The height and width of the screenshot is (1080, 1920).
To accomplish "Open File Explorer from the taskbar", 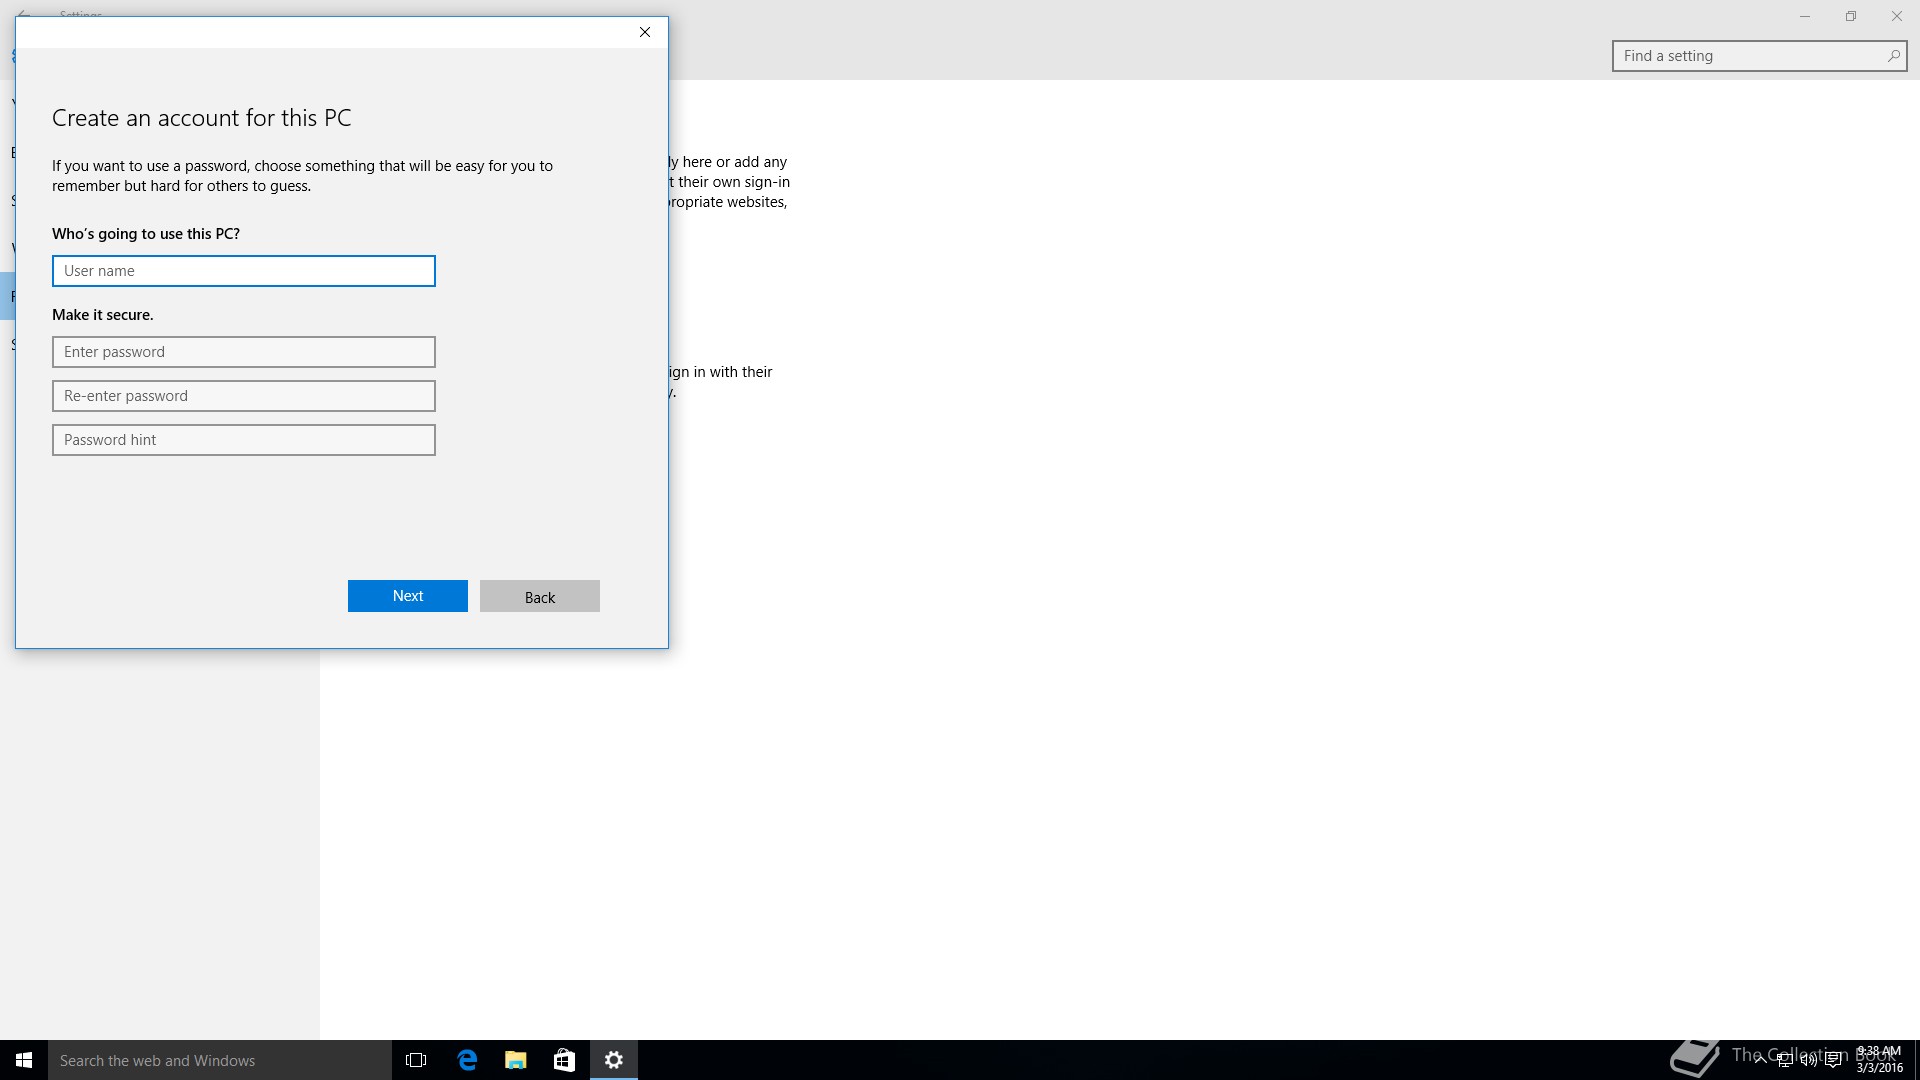I will [515, 1060].
